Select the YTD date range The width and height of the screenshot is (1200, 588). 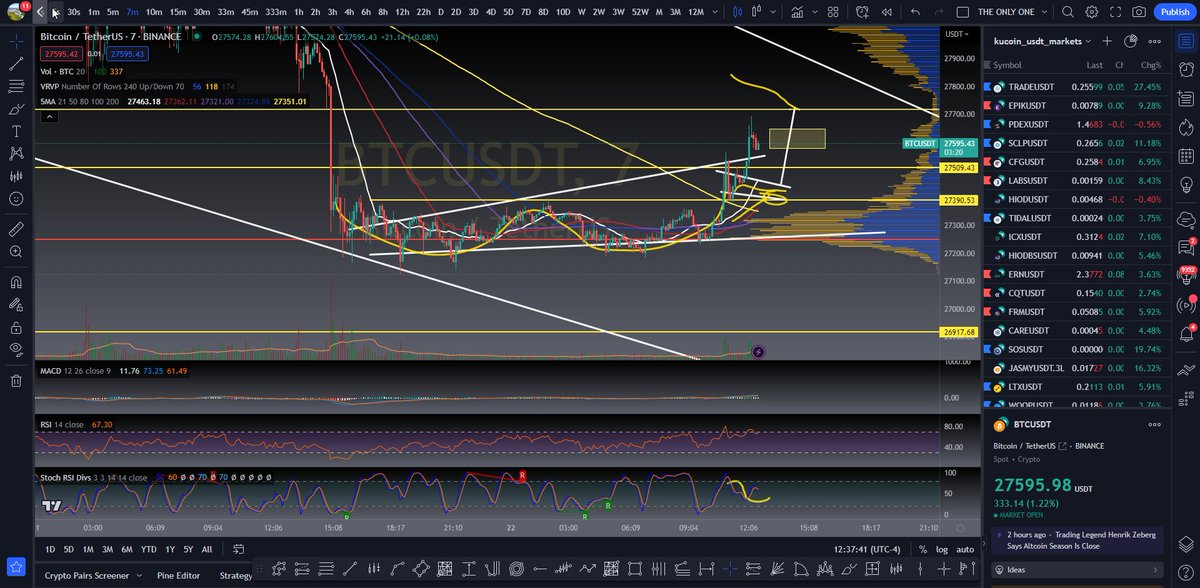coord(148,549)
